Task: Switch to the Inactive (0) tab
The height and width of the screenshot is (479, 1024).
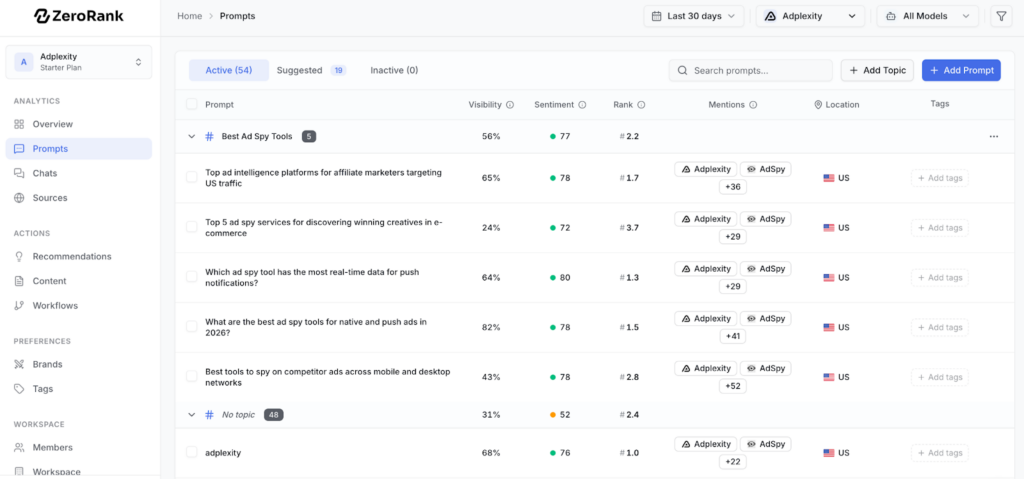Action: point(394,70)
